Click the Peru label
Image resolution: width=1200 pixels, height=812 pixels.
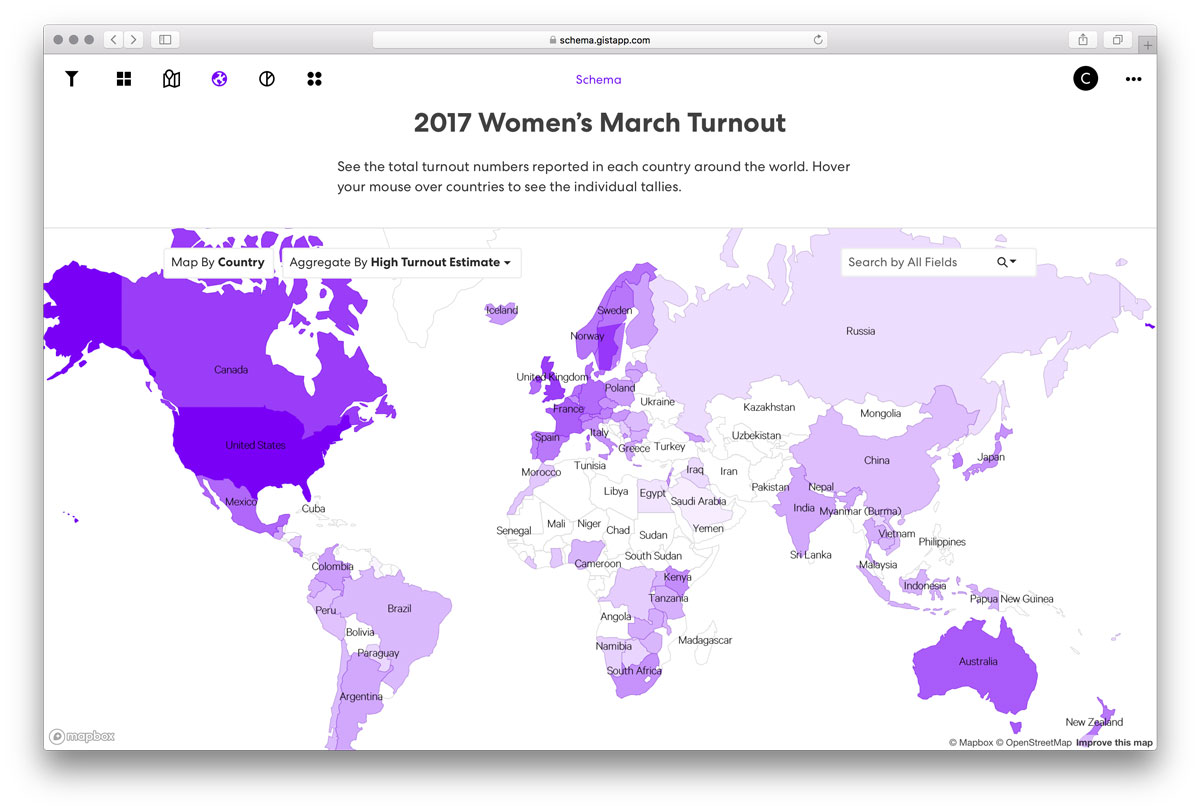click(x=326, y=610)
